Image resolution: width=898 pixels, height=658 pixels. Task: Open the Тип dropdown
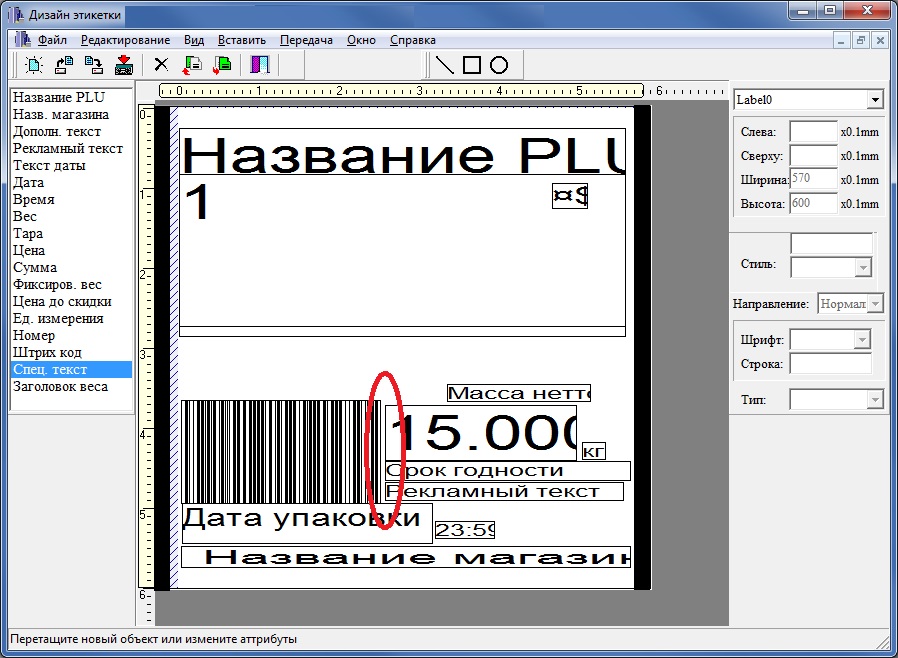pyautogui.click(x=875, y=400)
